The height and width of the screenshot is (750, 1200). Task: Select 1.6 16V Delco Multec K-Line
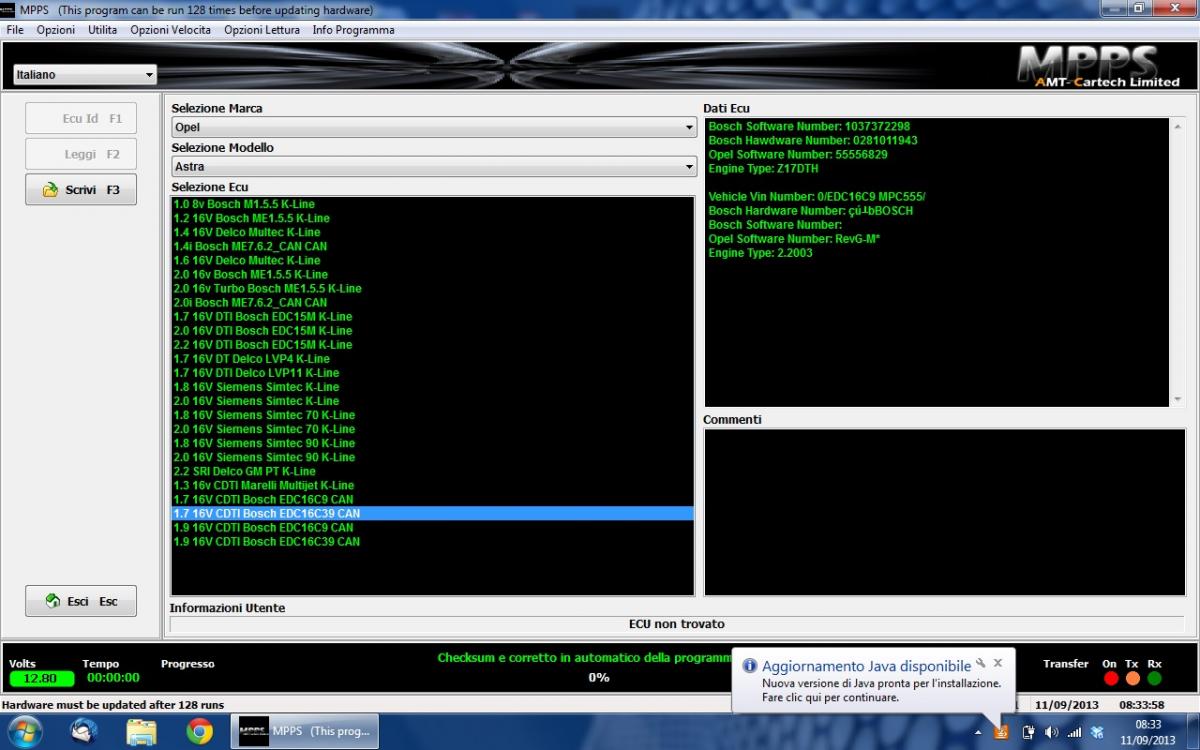[433, 260]
